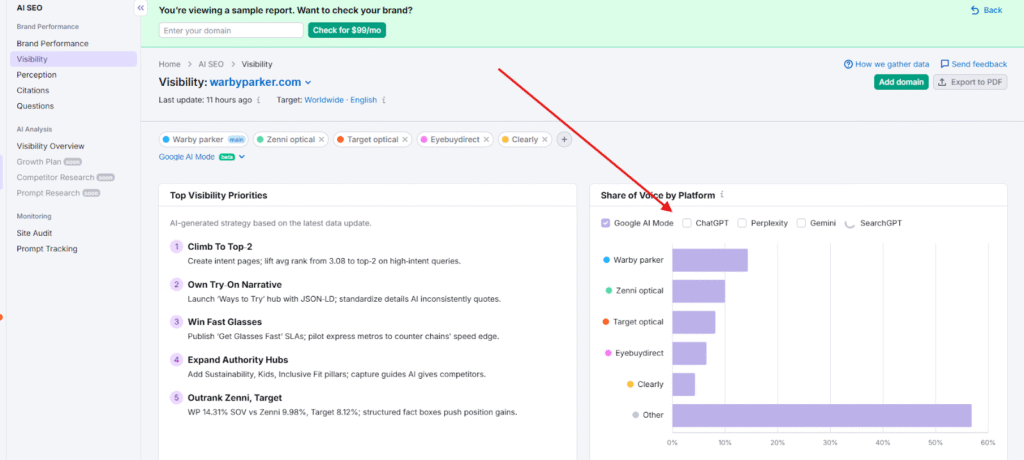Enable ChatGPT platform checkbox

click(687, 223)
